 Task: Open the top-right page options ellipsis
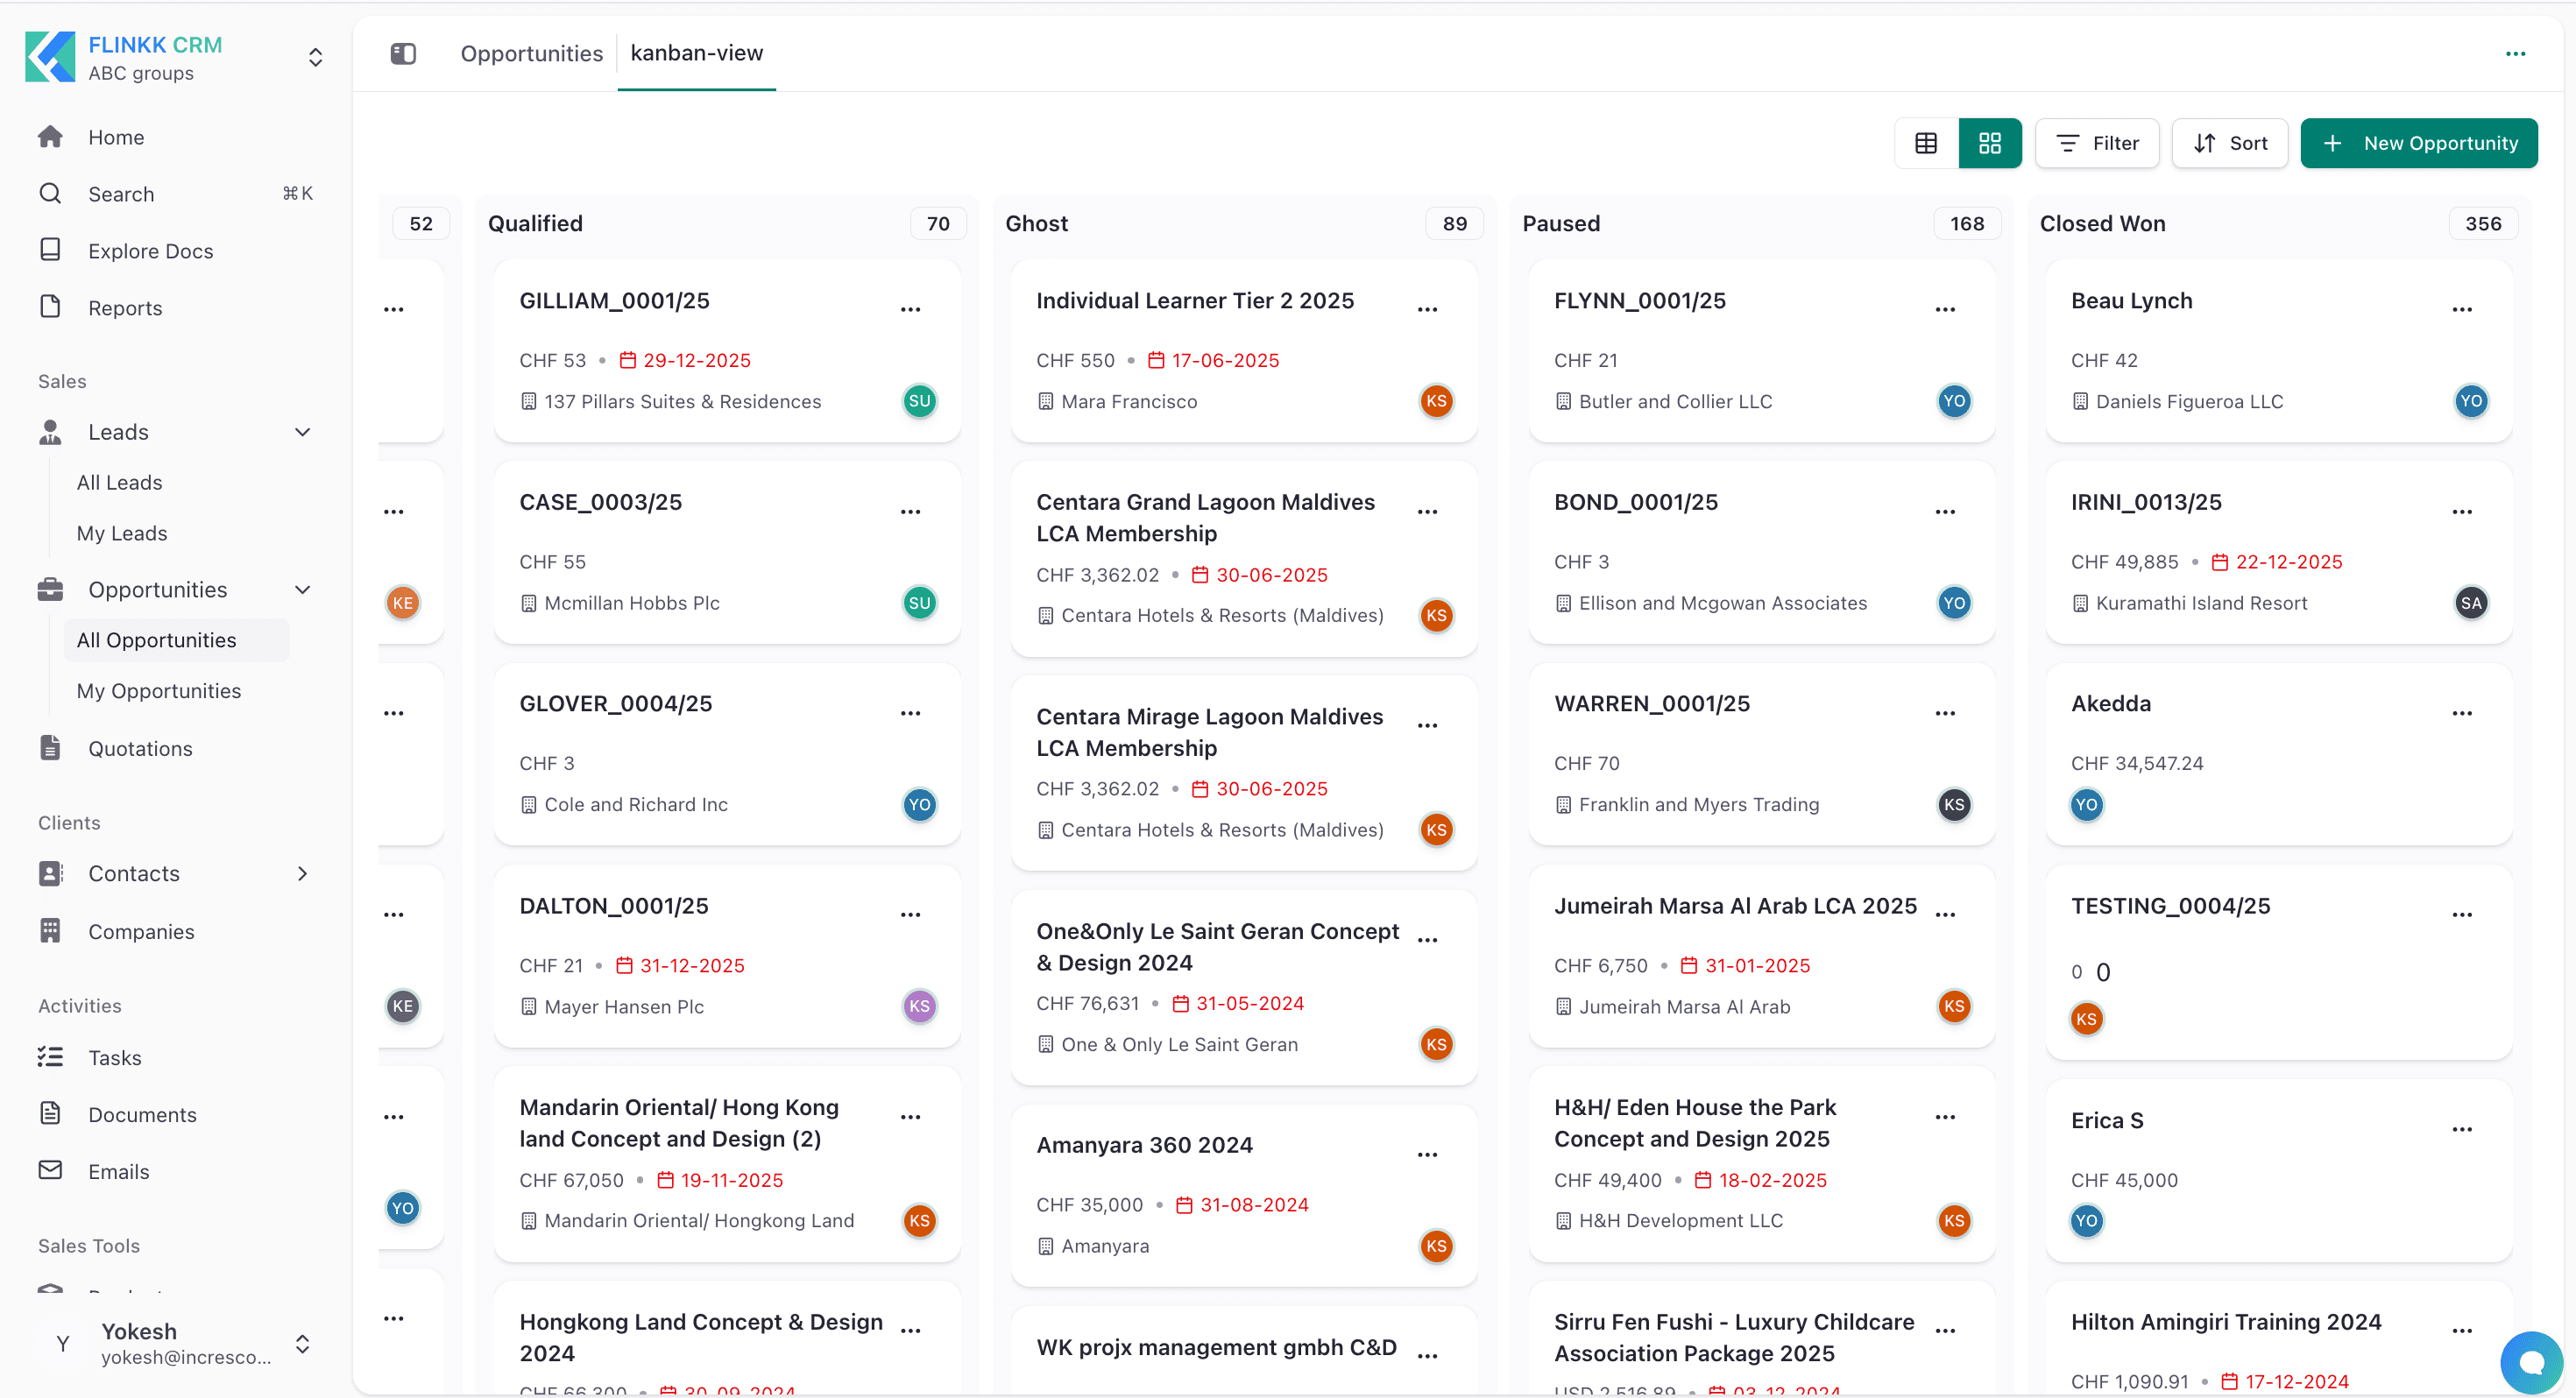(2515, 53)
